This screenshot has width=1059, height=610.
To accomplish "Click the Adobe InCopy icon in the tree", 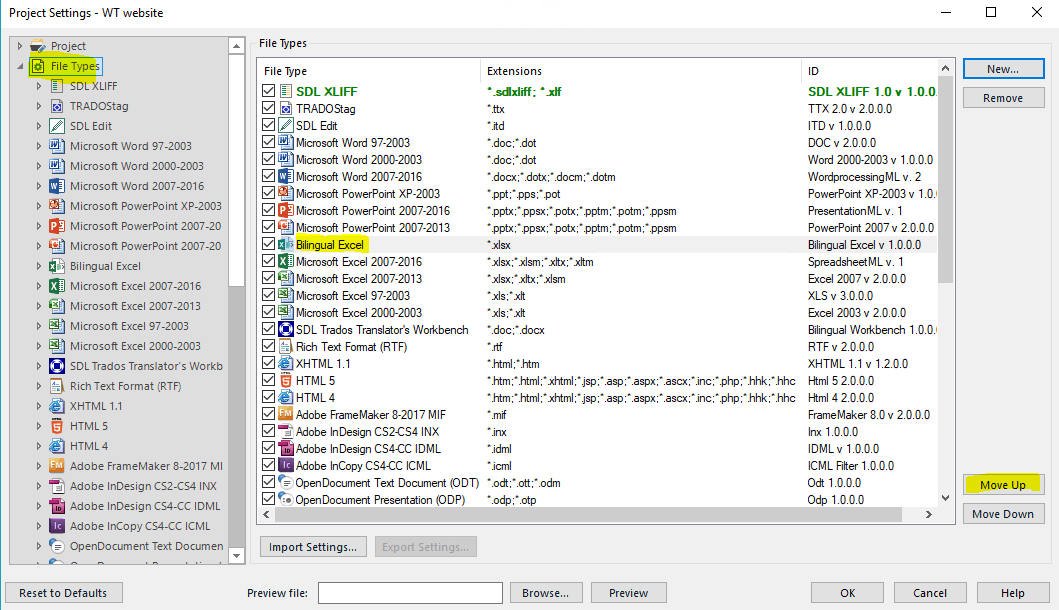I will [57, 526].
